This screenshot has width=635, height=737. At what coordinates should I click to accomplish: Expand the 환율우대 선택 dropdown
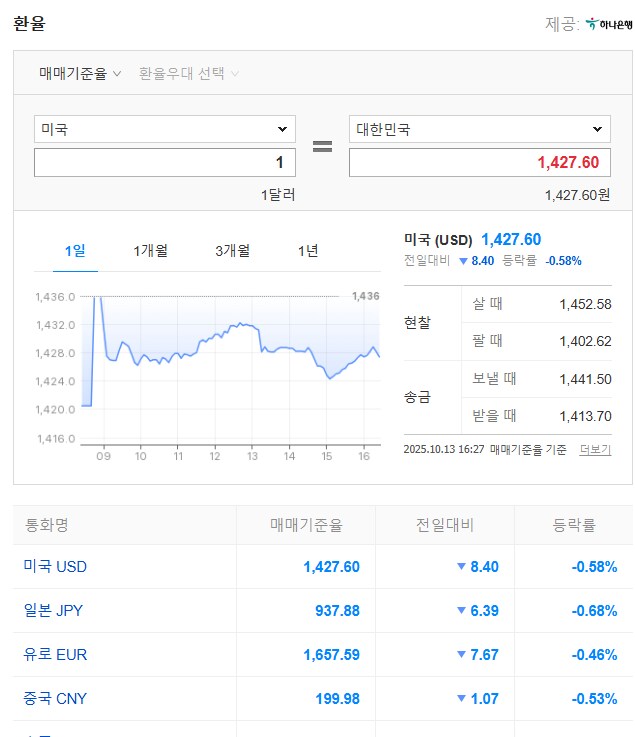tap(189, 73)
